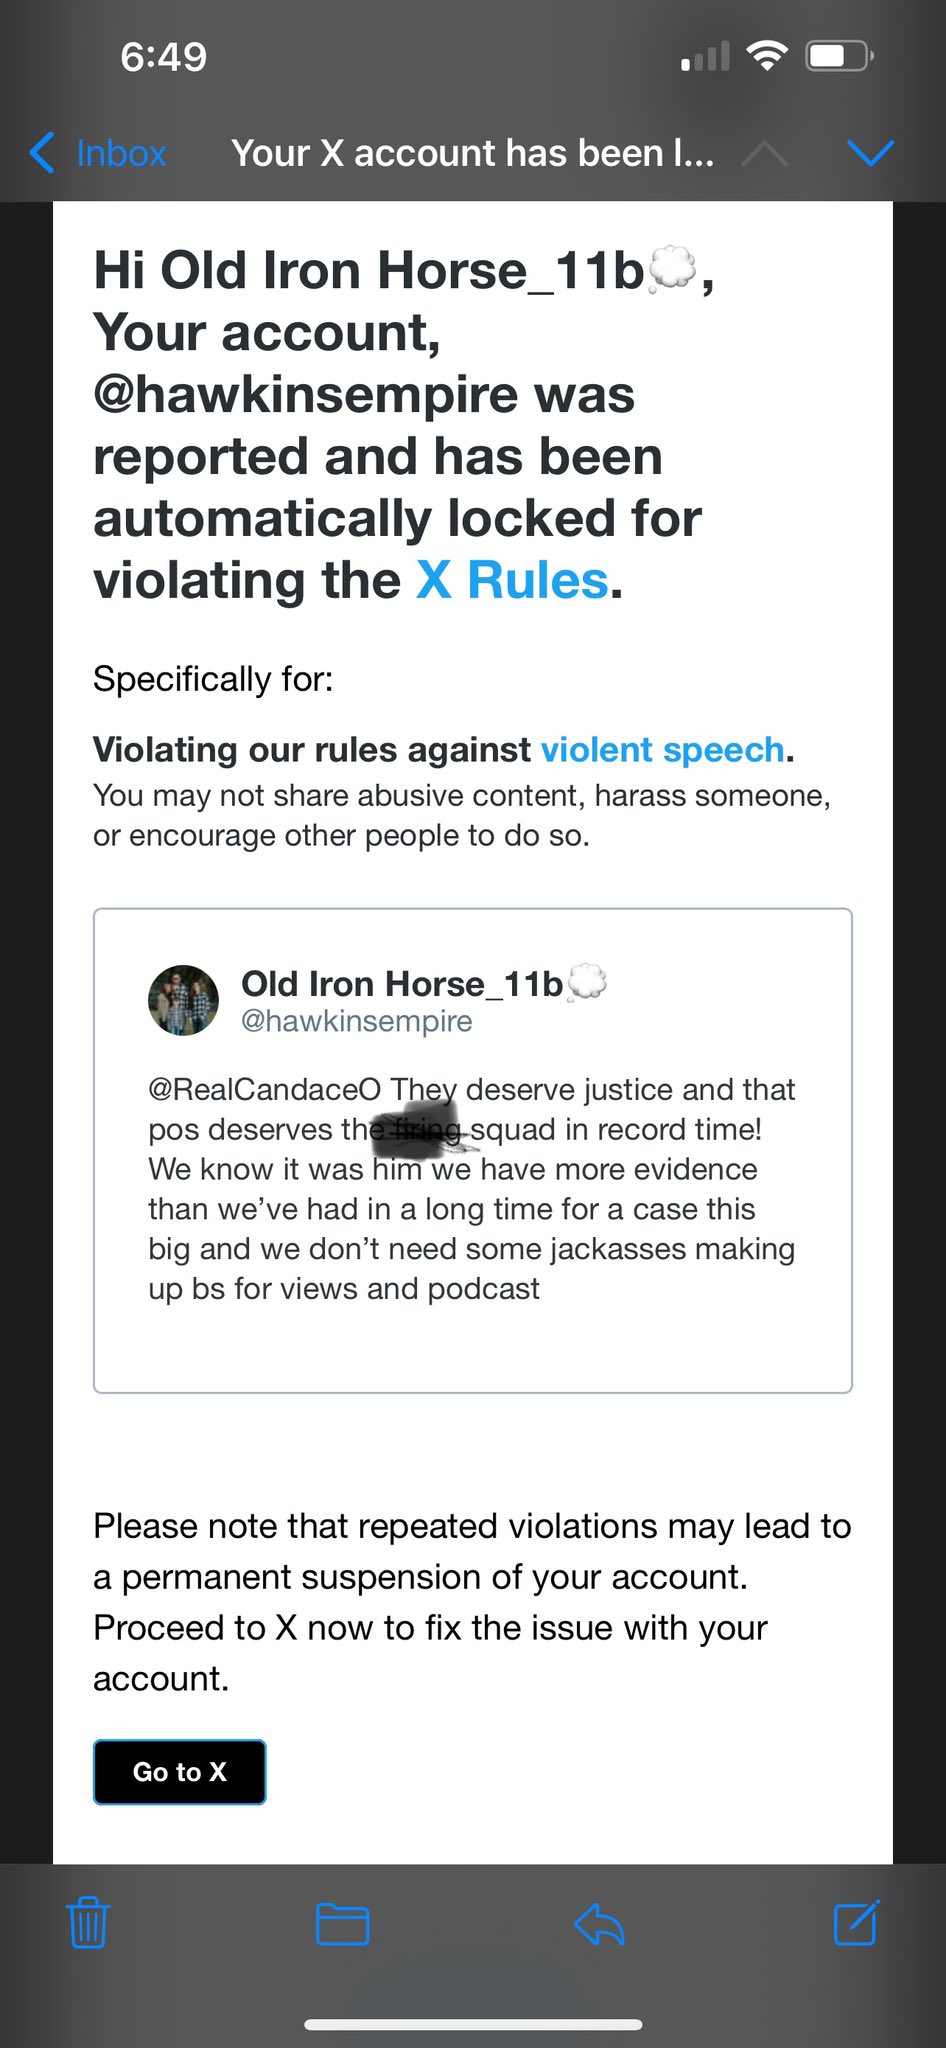Open the violent speech policy link
The width and height of the screenshot is (946, 2048).
tap(662, 749)
